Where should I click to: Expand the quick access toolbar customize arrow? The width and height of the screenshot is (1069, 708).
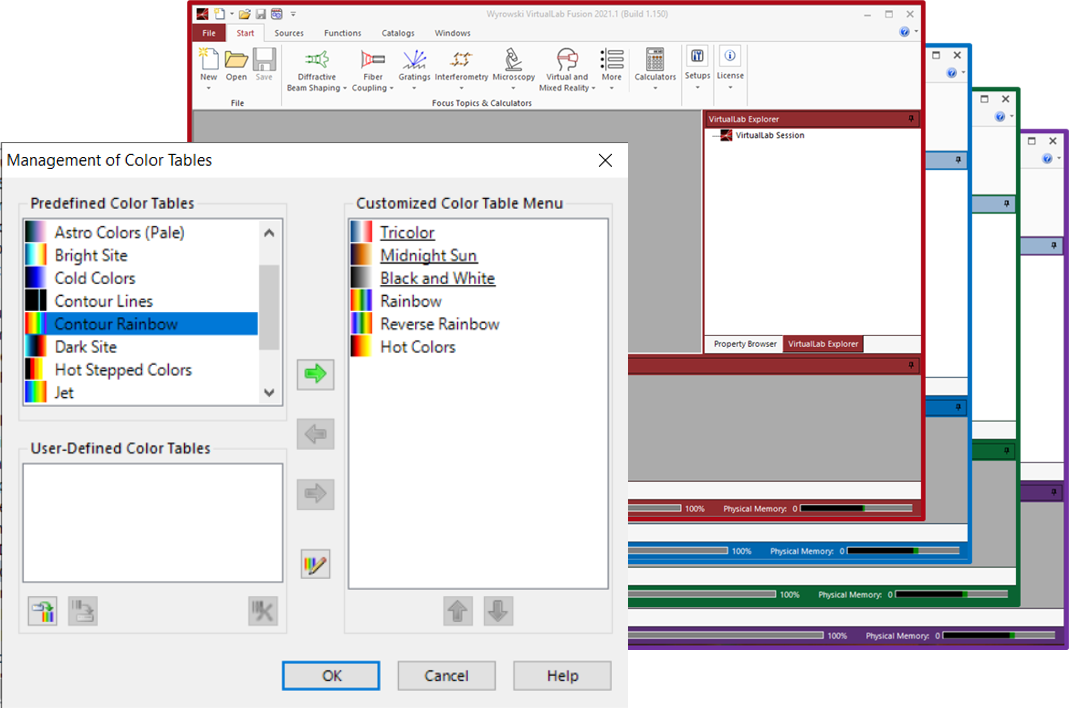[293, 14]
